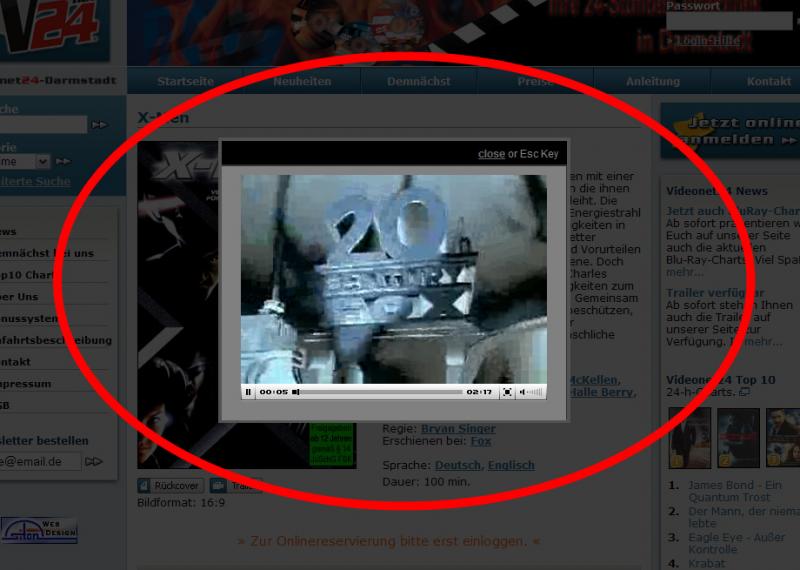Image resolution: width=800 pixels, height=570 pixels.
Task: Open Eagle Eye - Außer Kontrolle link
Action: click(736, 543)
